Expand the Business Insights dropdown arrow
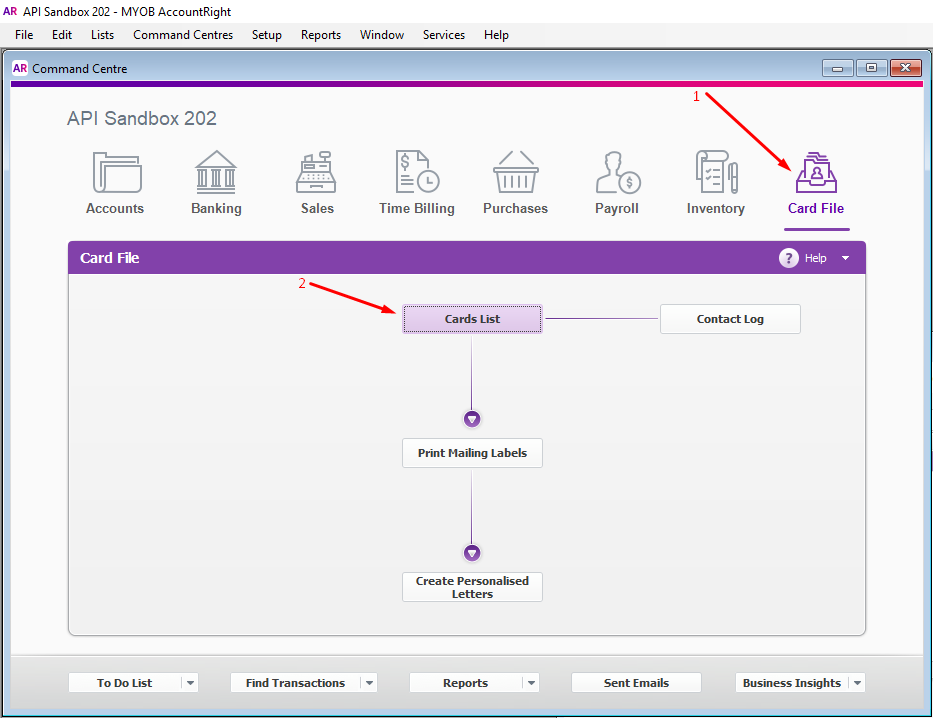 [857, 683]
